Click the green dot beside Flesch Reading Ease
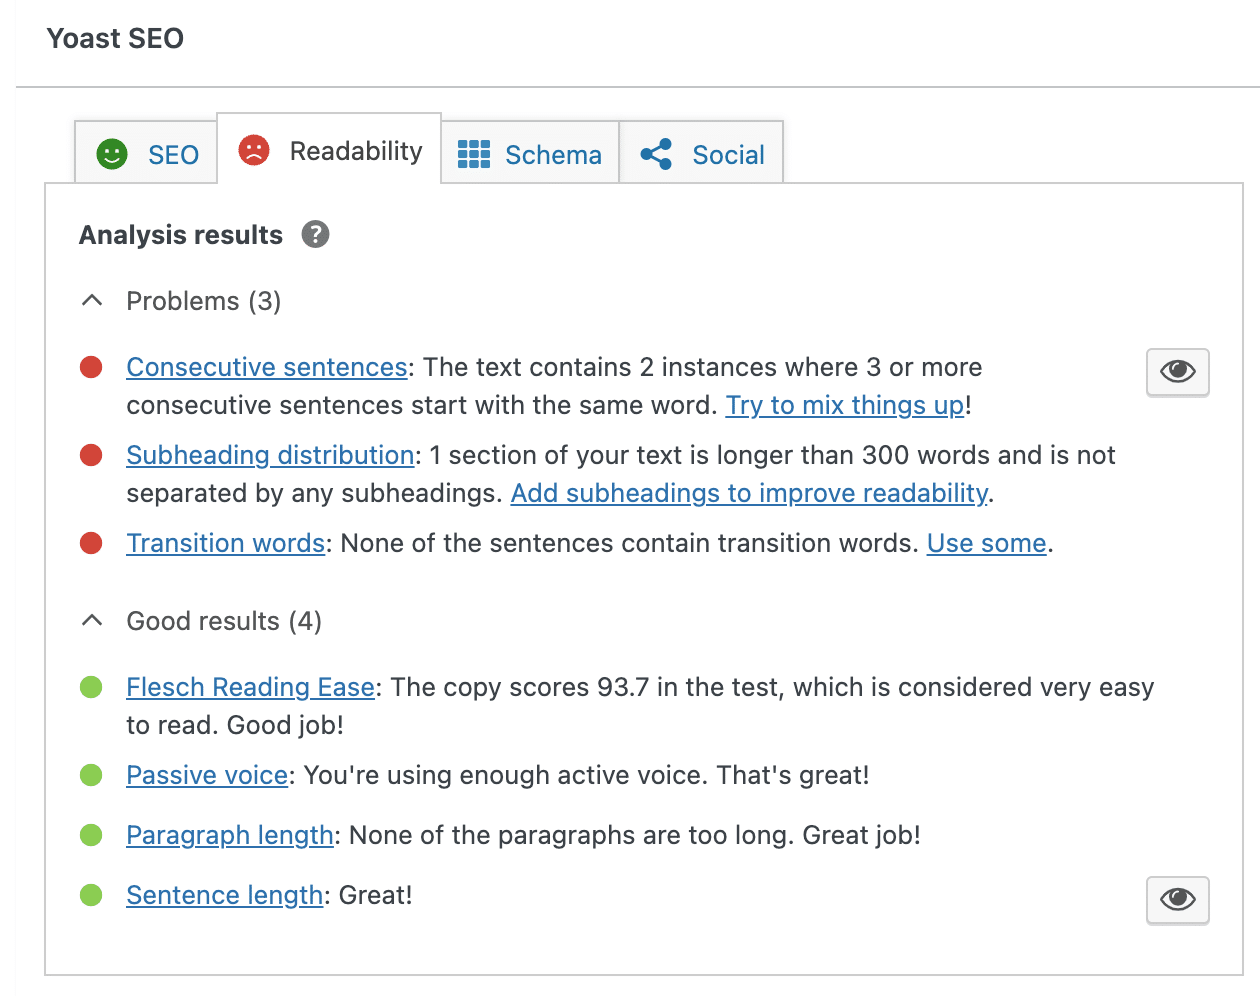 coord(91,687)
